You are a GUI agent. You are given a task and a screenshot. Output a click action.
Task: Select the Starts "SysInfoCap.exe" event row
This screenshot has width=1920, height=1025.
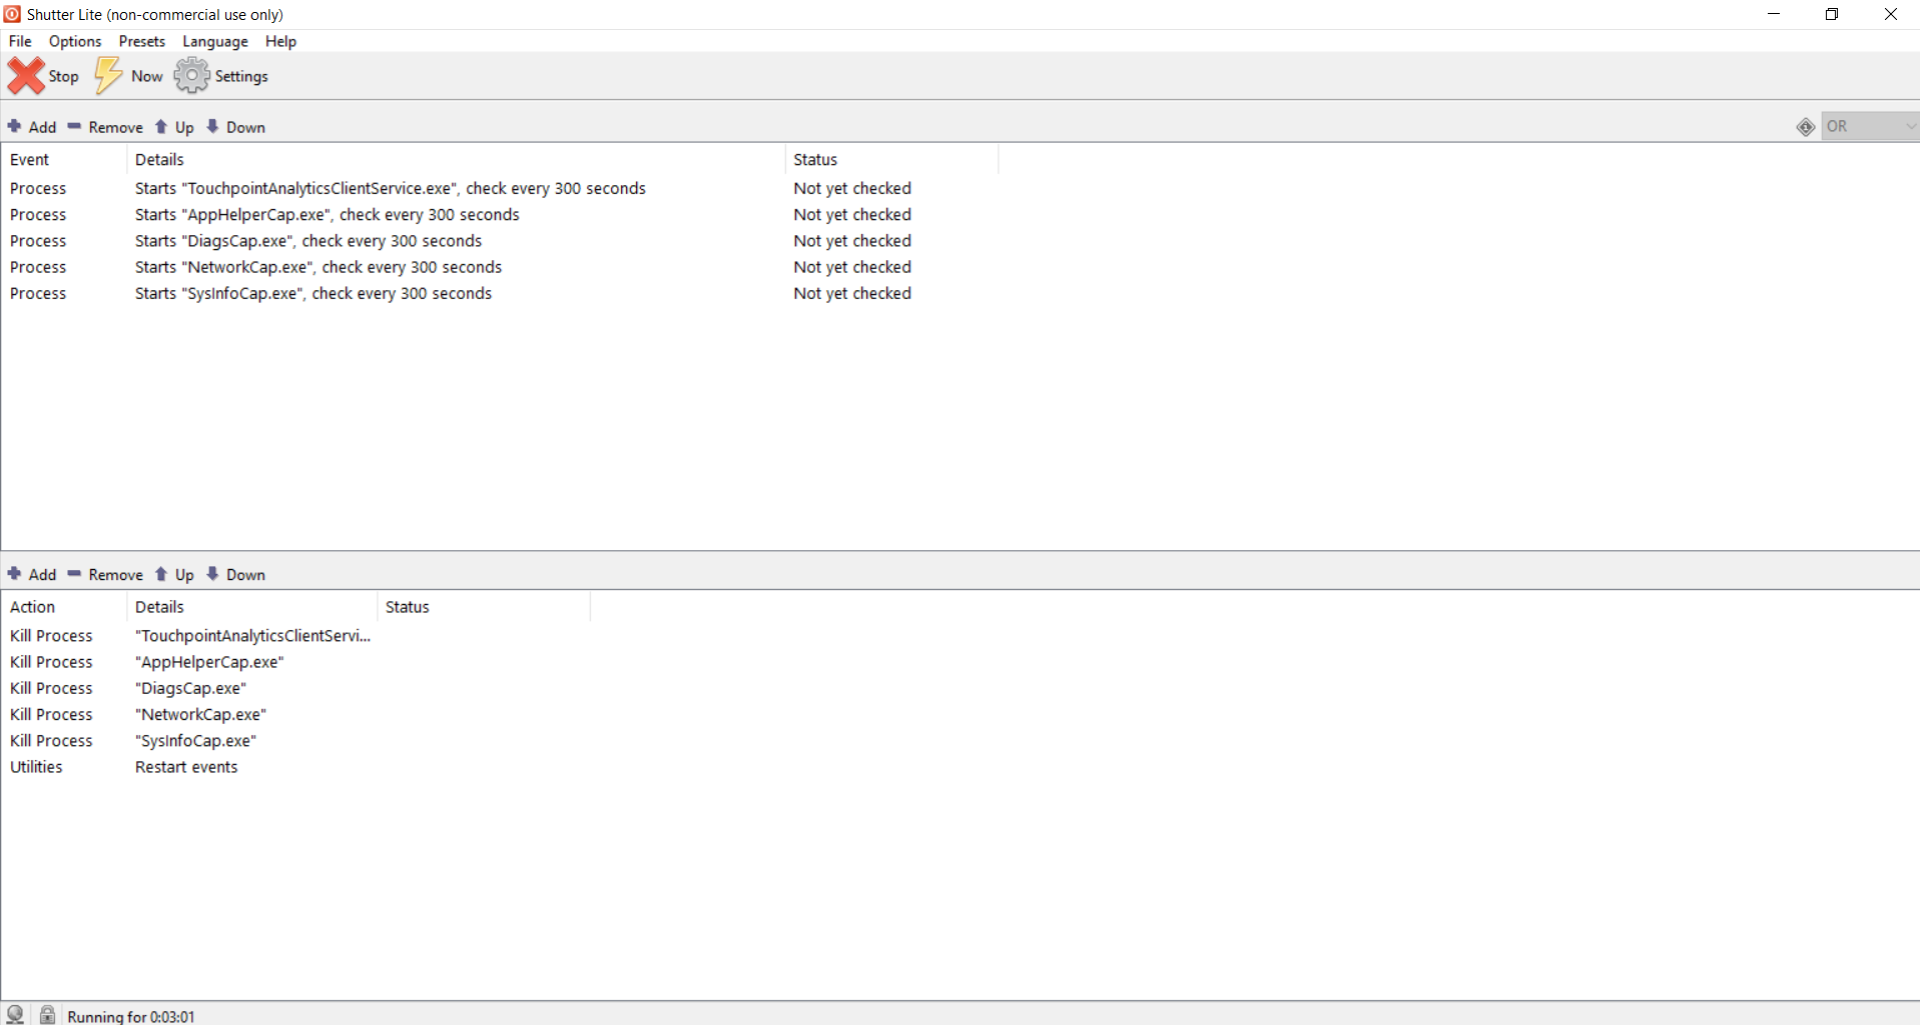pyautogui.click(x=500, y=293)
